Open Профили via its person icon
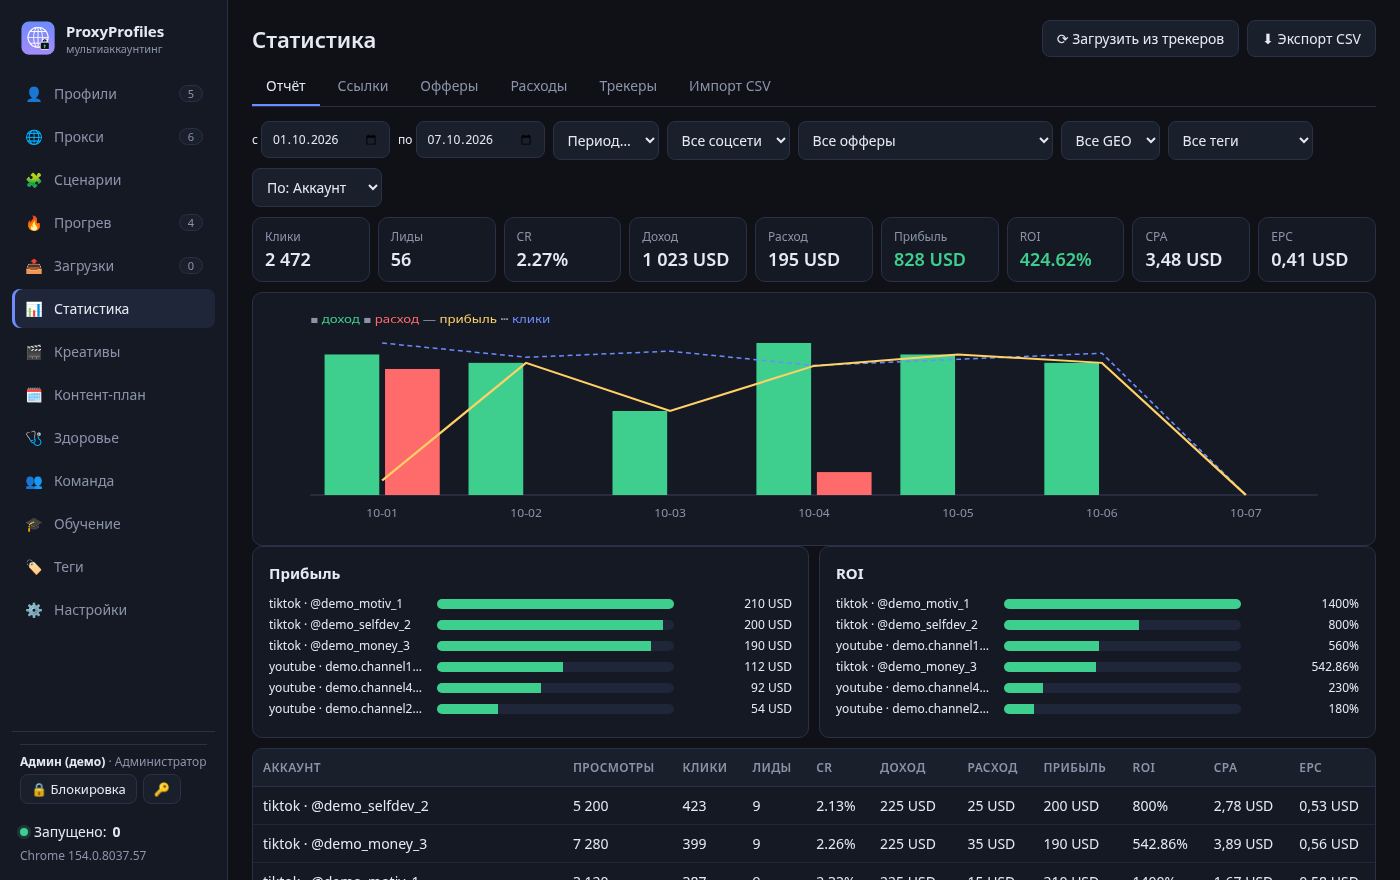The height and width of the screenshot is (880, 1400). pyautogui.click(x=34, y=94)
